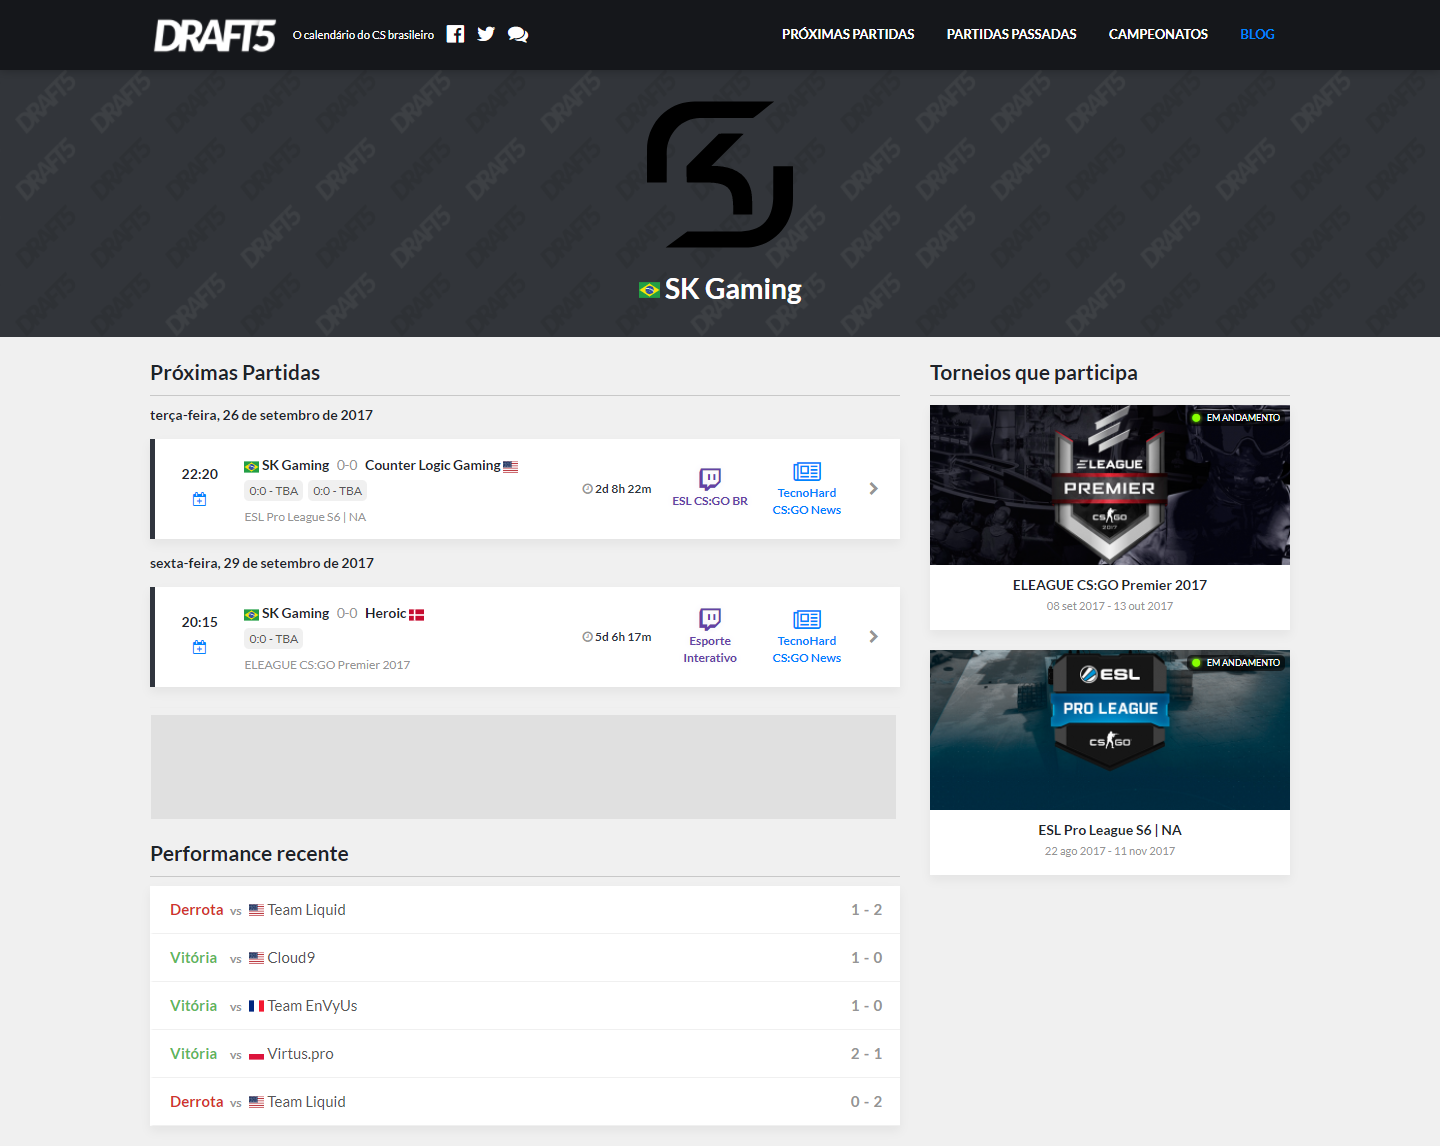Open the ESL Pro League tournament banner image
The image size is (1440, 1146).
pos(1110,730)
